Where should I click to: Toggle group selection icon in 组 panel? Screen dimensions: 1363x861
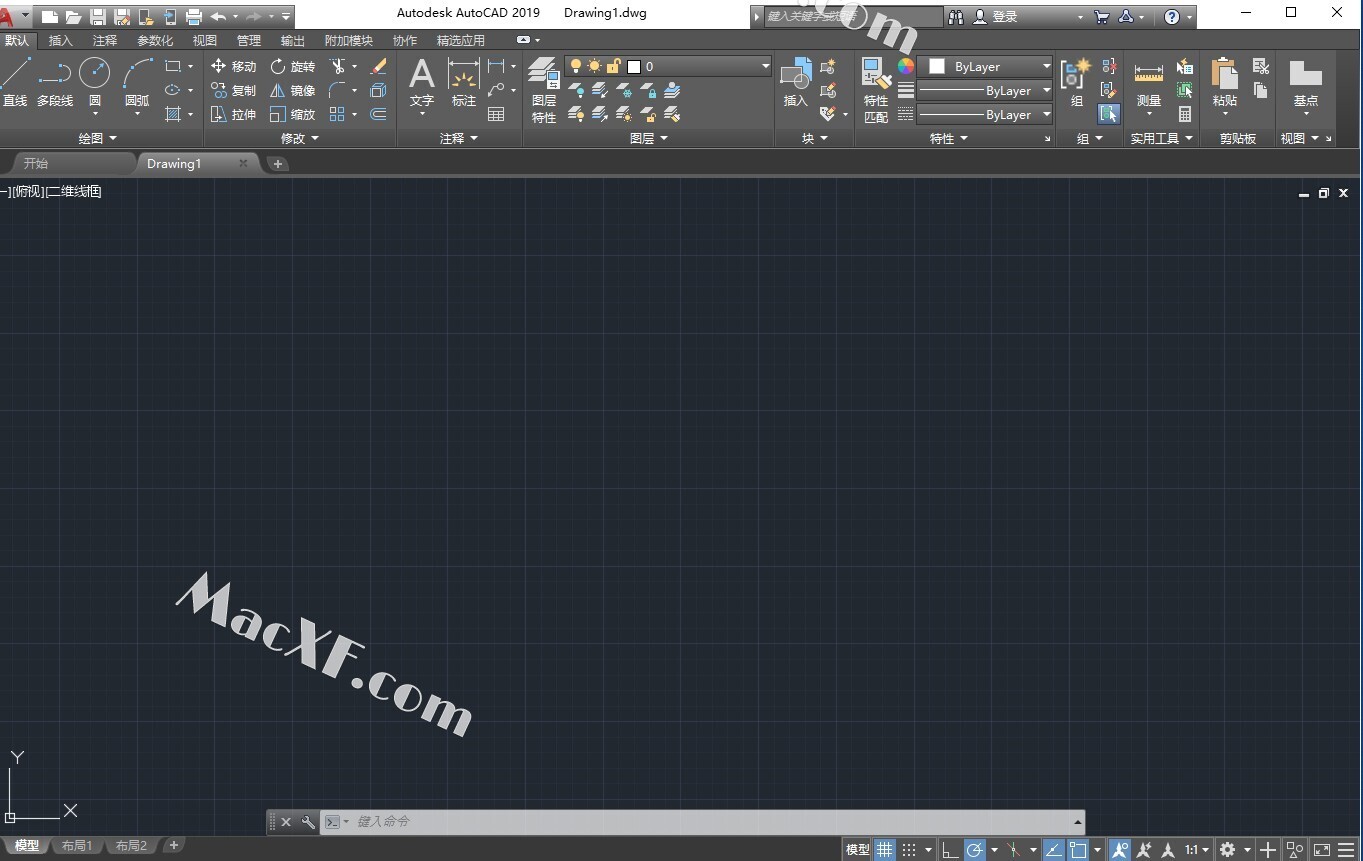pyautogui.click(x=1109, y=114)
